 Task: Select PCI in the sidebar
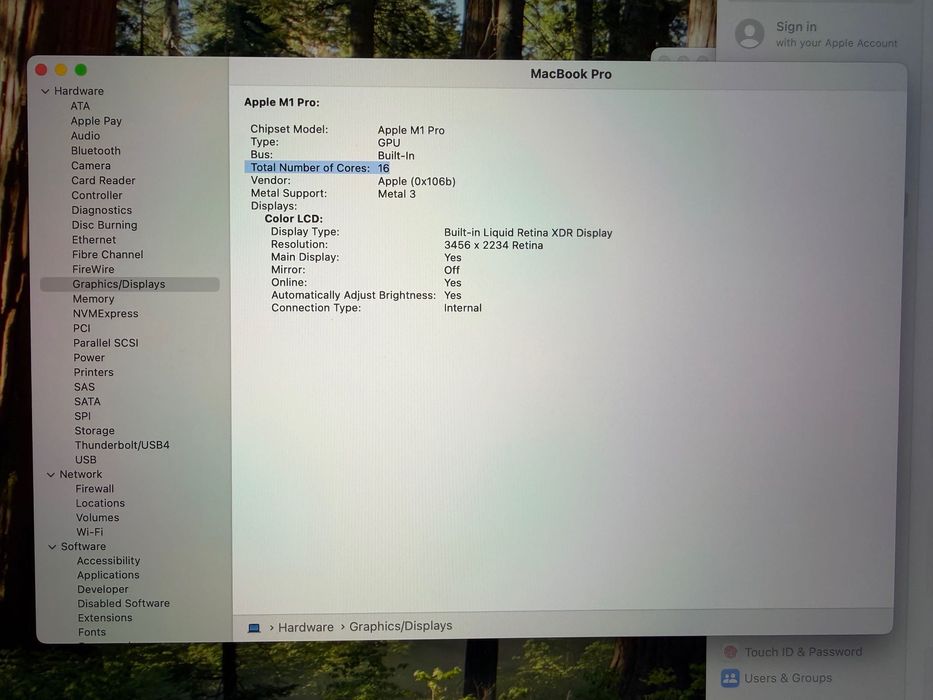(82, 329)
